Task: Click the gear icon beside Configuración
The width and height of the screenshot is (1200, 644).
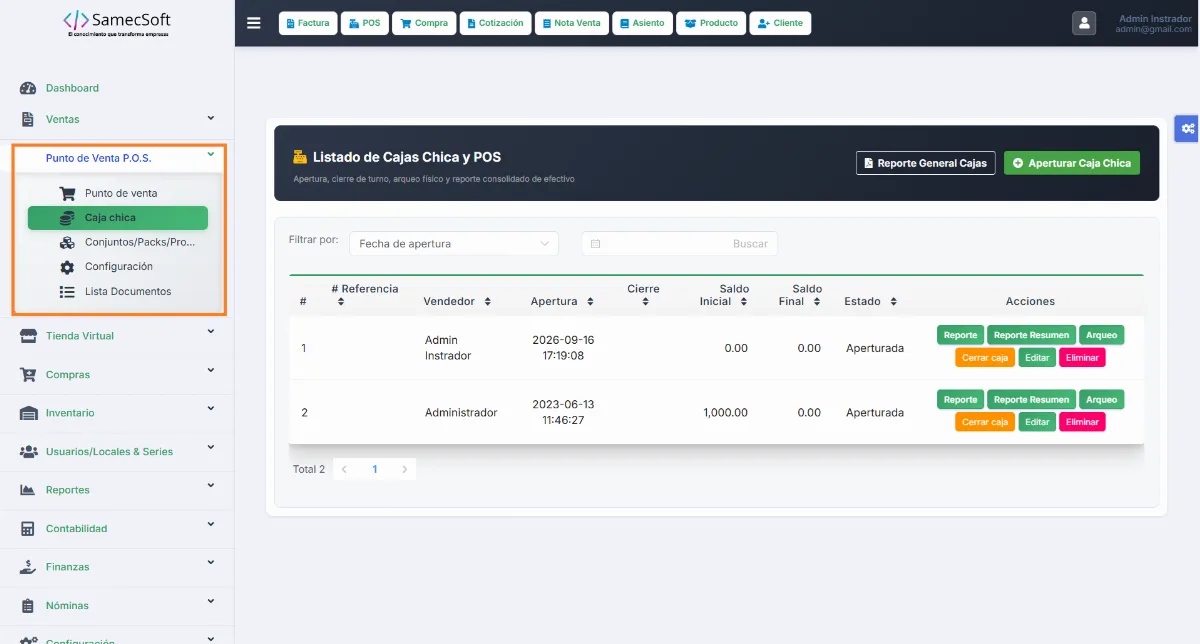Action: pyautogui.click(x=67, y=267)
